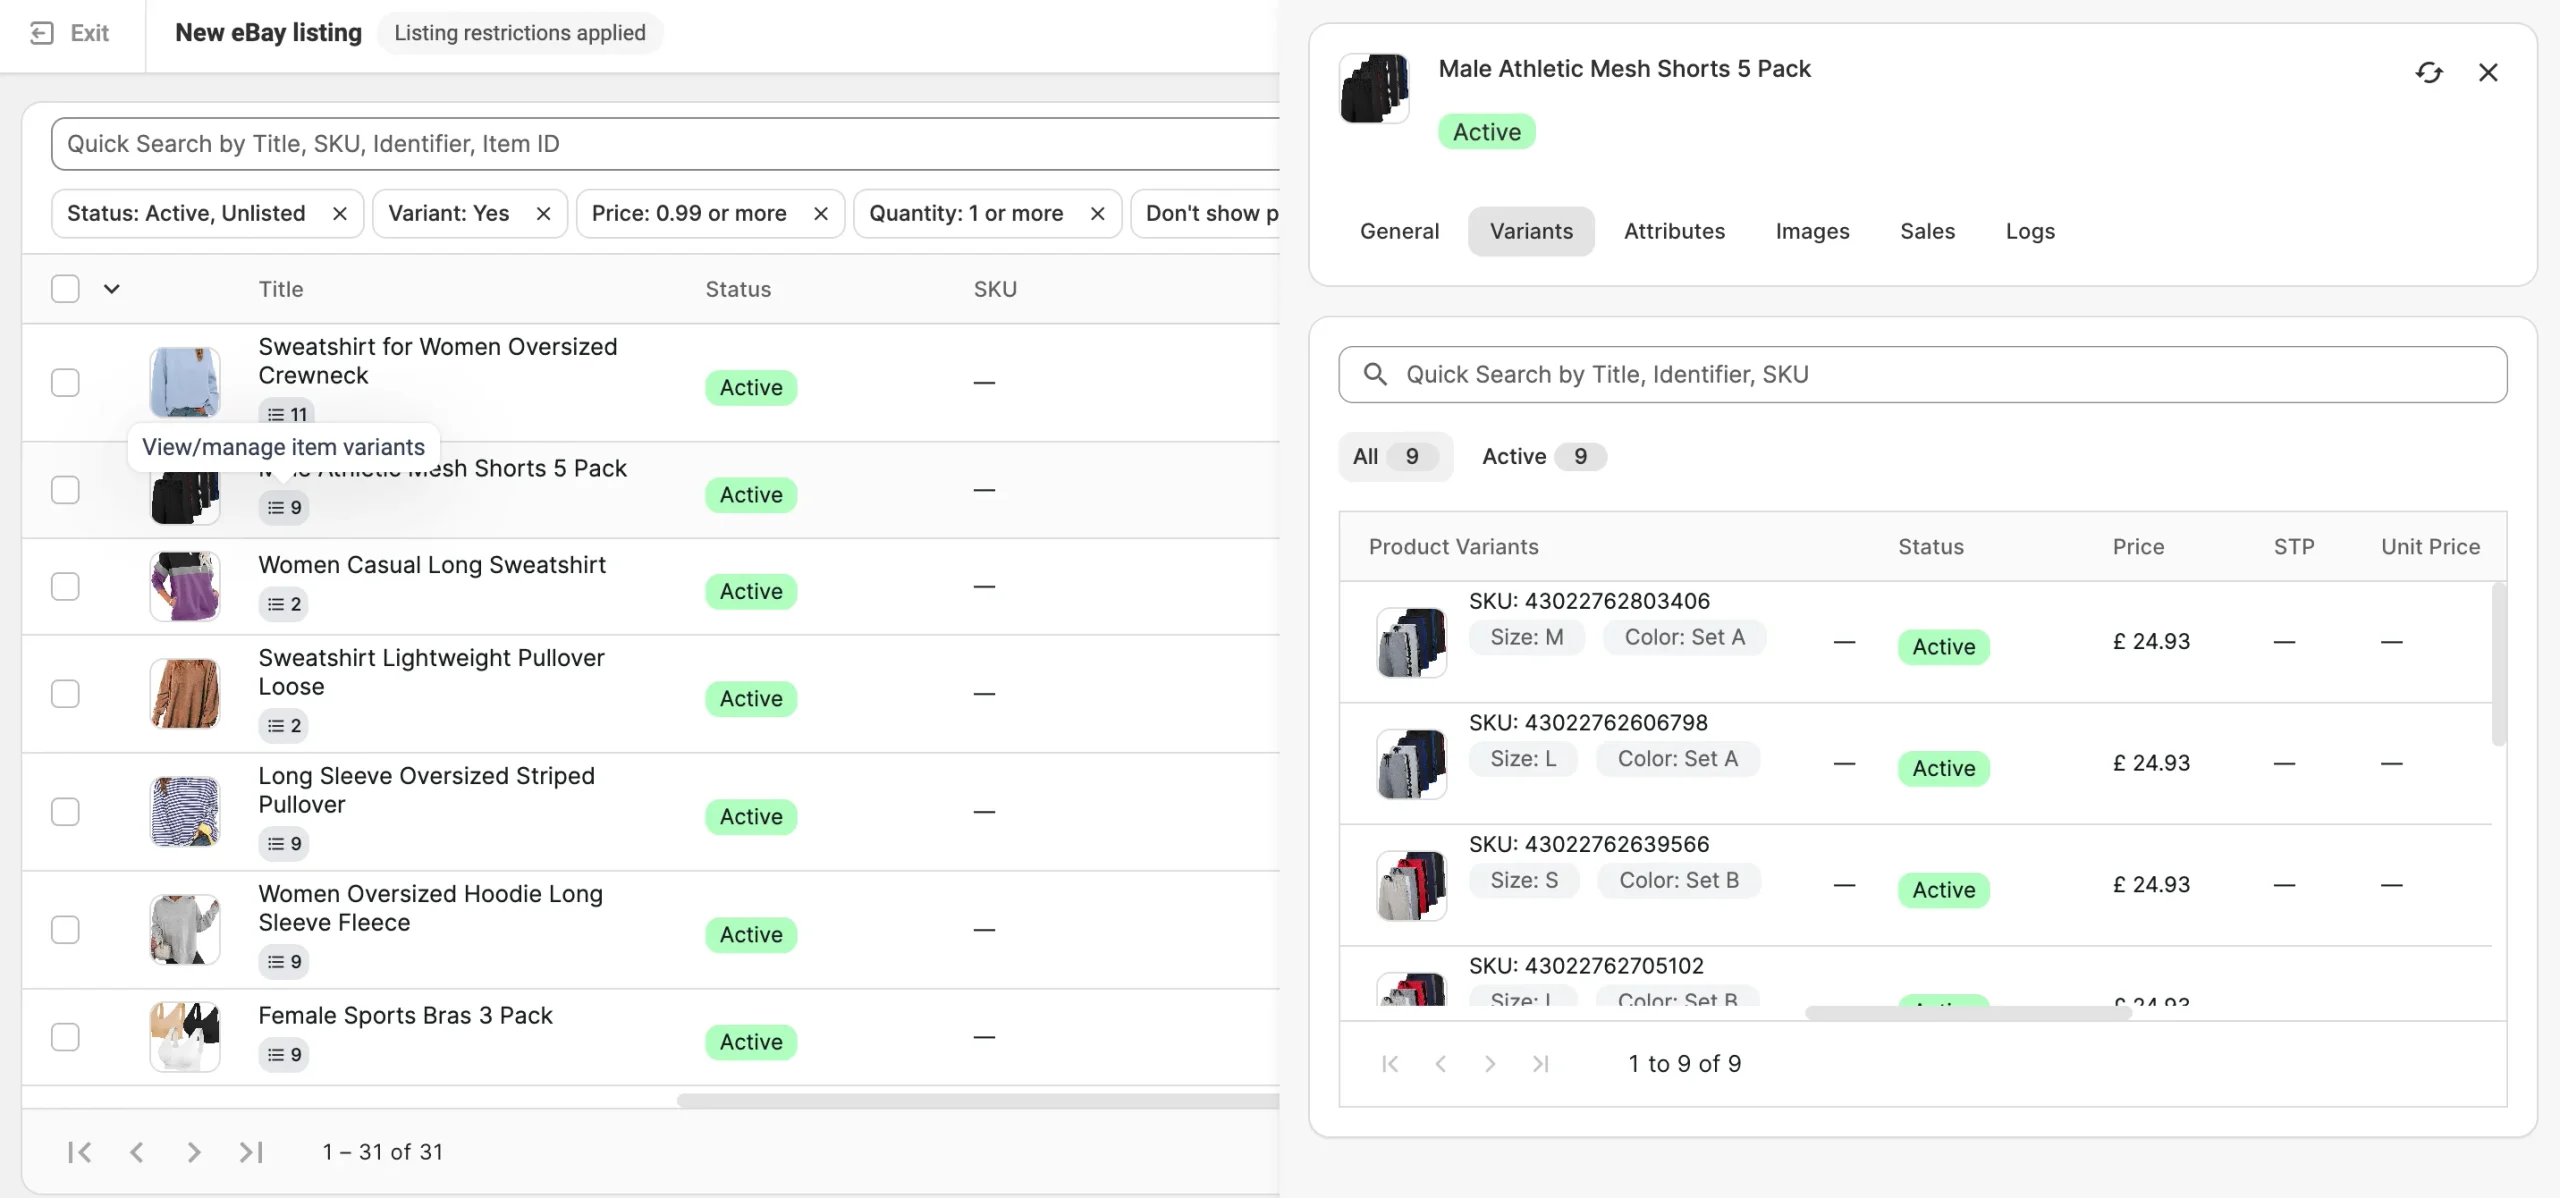Switch to the Images tab

point(1812,232)
